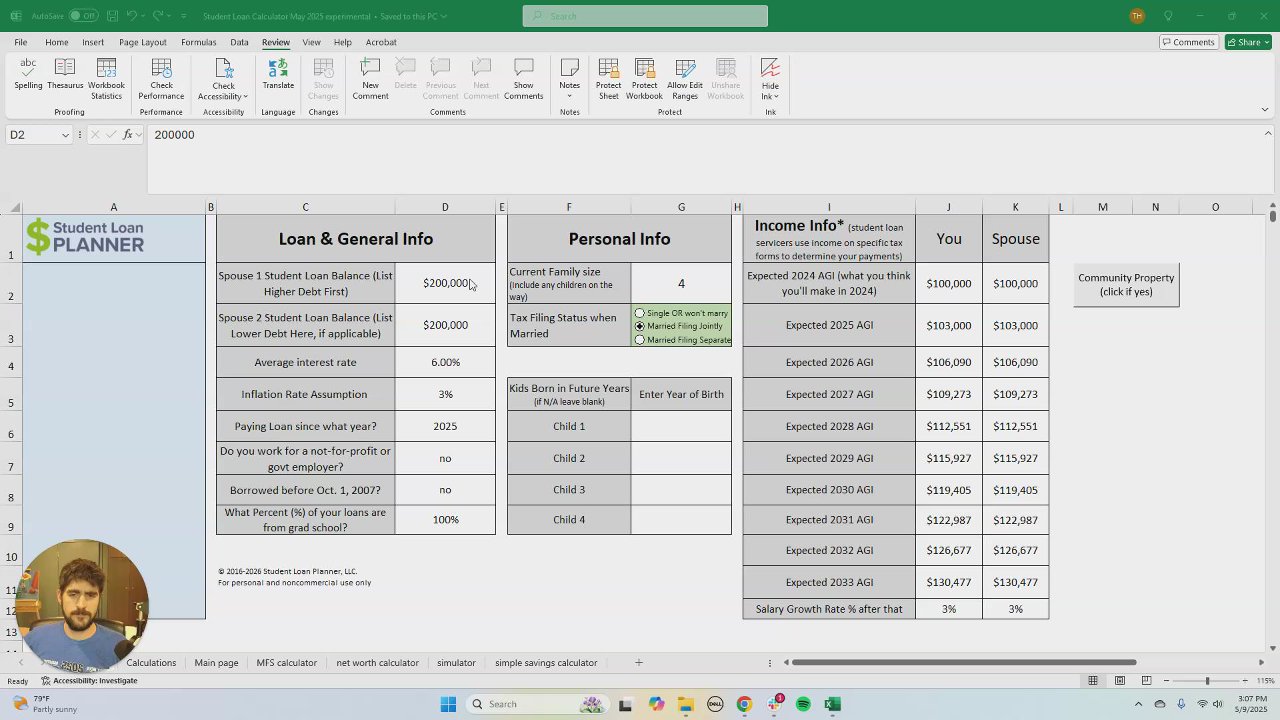Image resolution: width=1280 pixels, height=720 pixels.
Task: Open the Translate tool
Action: coord(278,76)
